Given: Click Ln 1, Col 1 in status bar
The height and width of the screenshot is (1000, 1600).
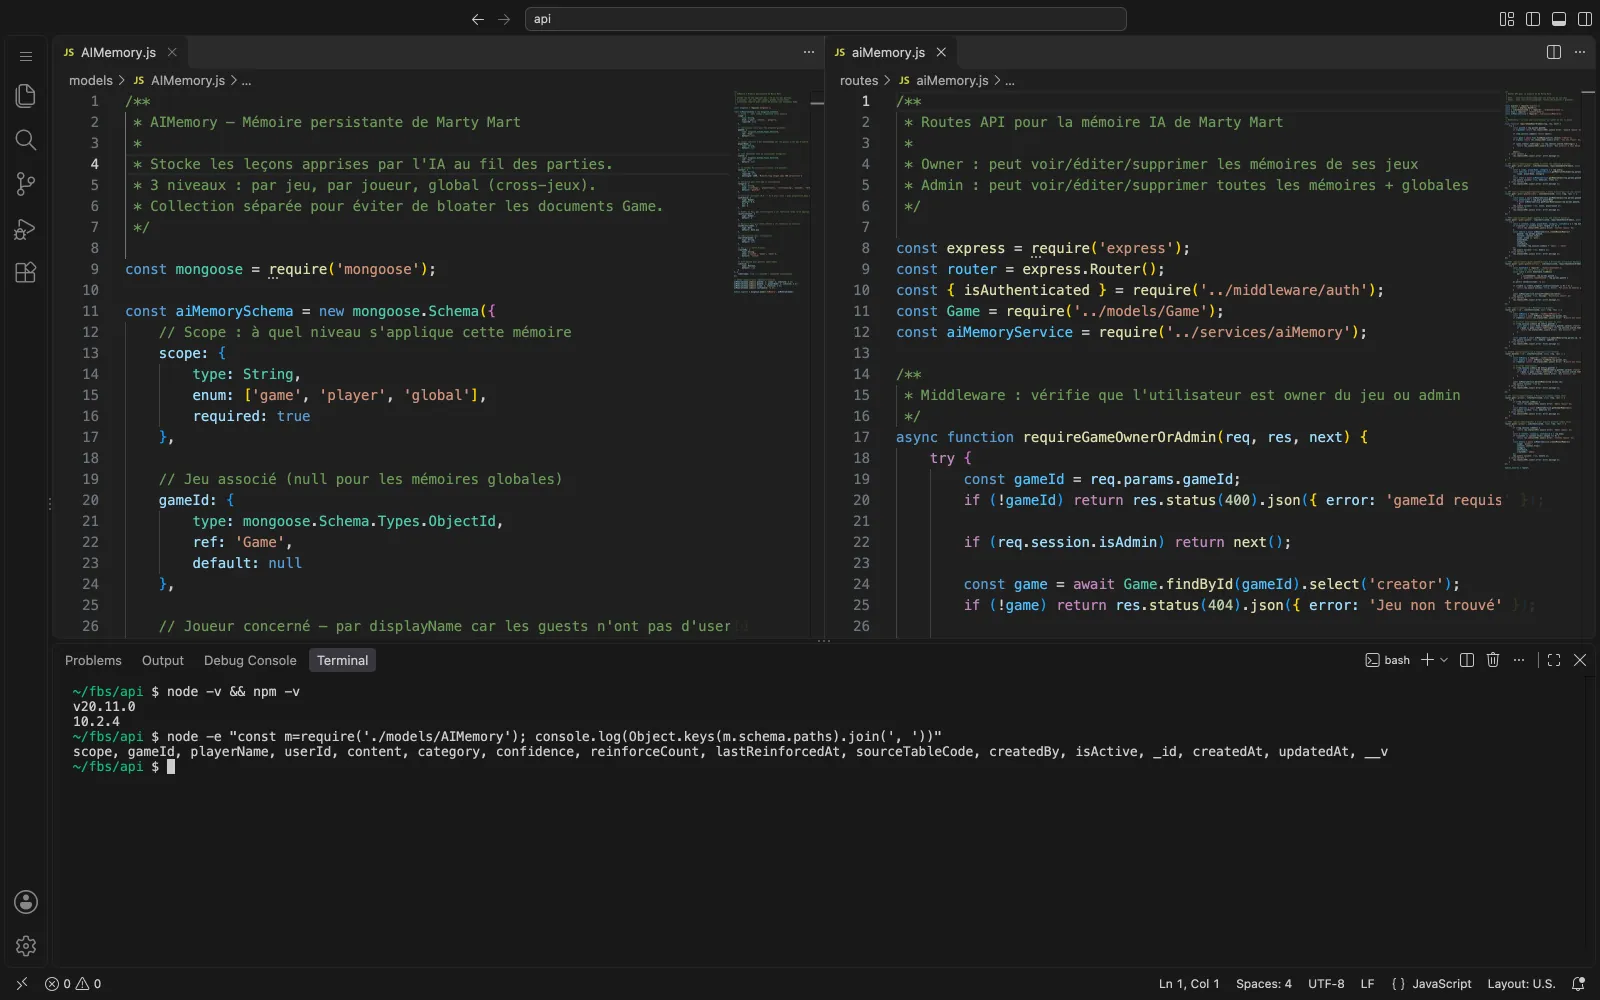Looking at the screenshot, I should (1189, 984).
